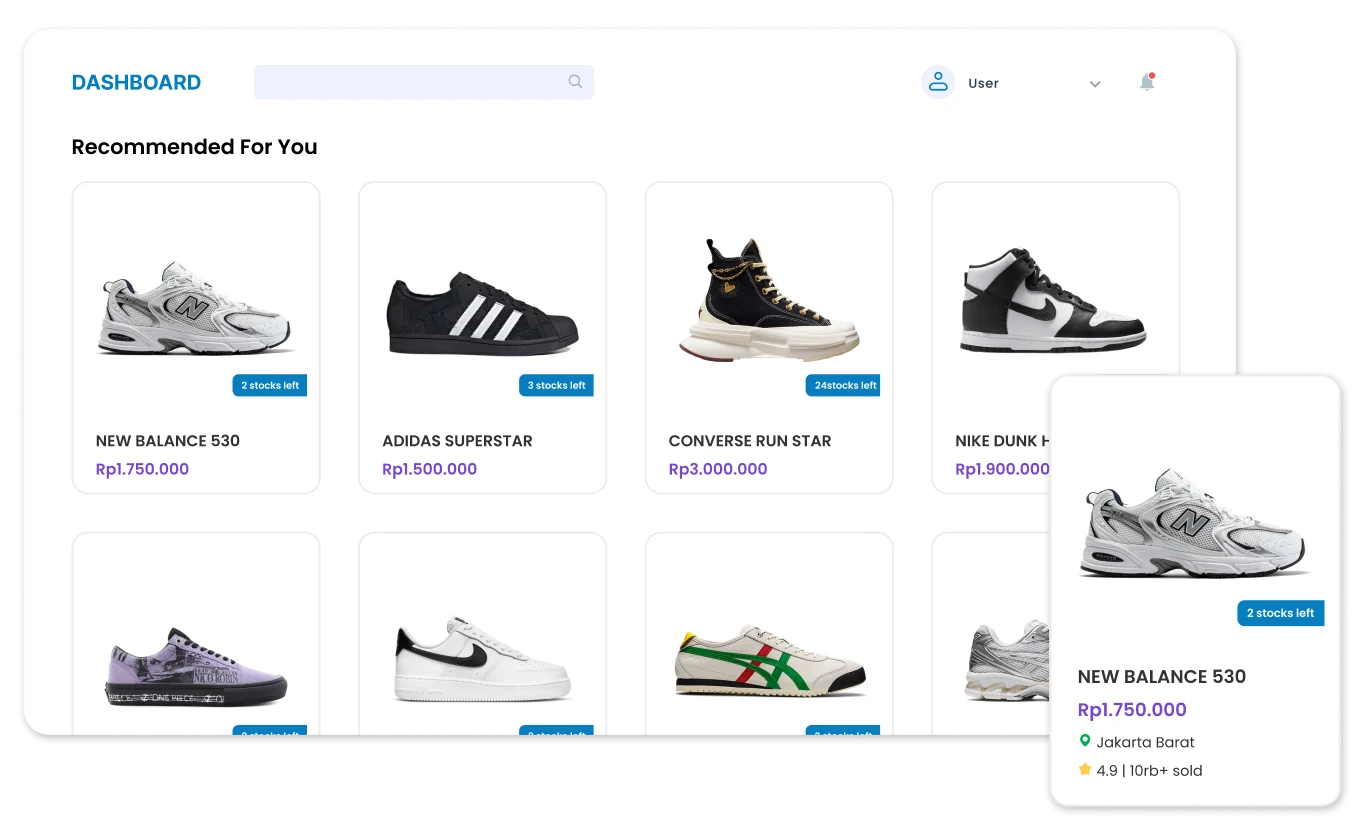
Task: Open the Nike Dunk black-white shoe image
Action: tap(1053, 299)
